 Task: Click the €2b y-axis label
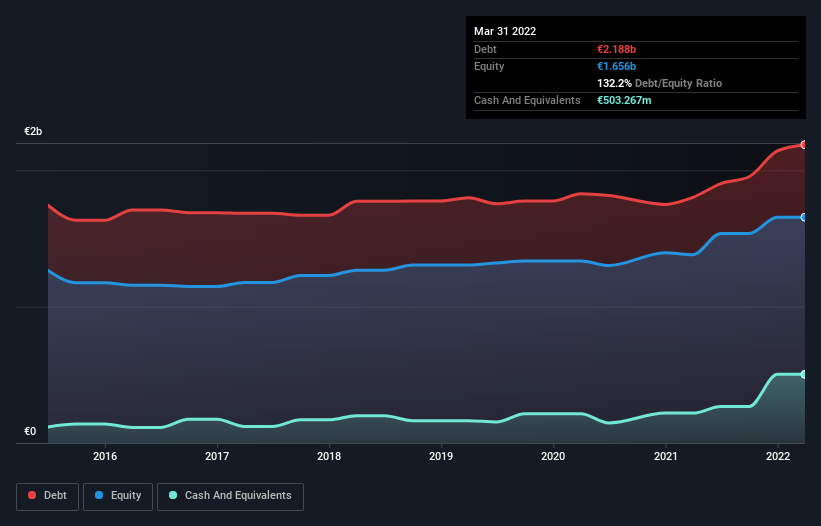tap(33, 131)
